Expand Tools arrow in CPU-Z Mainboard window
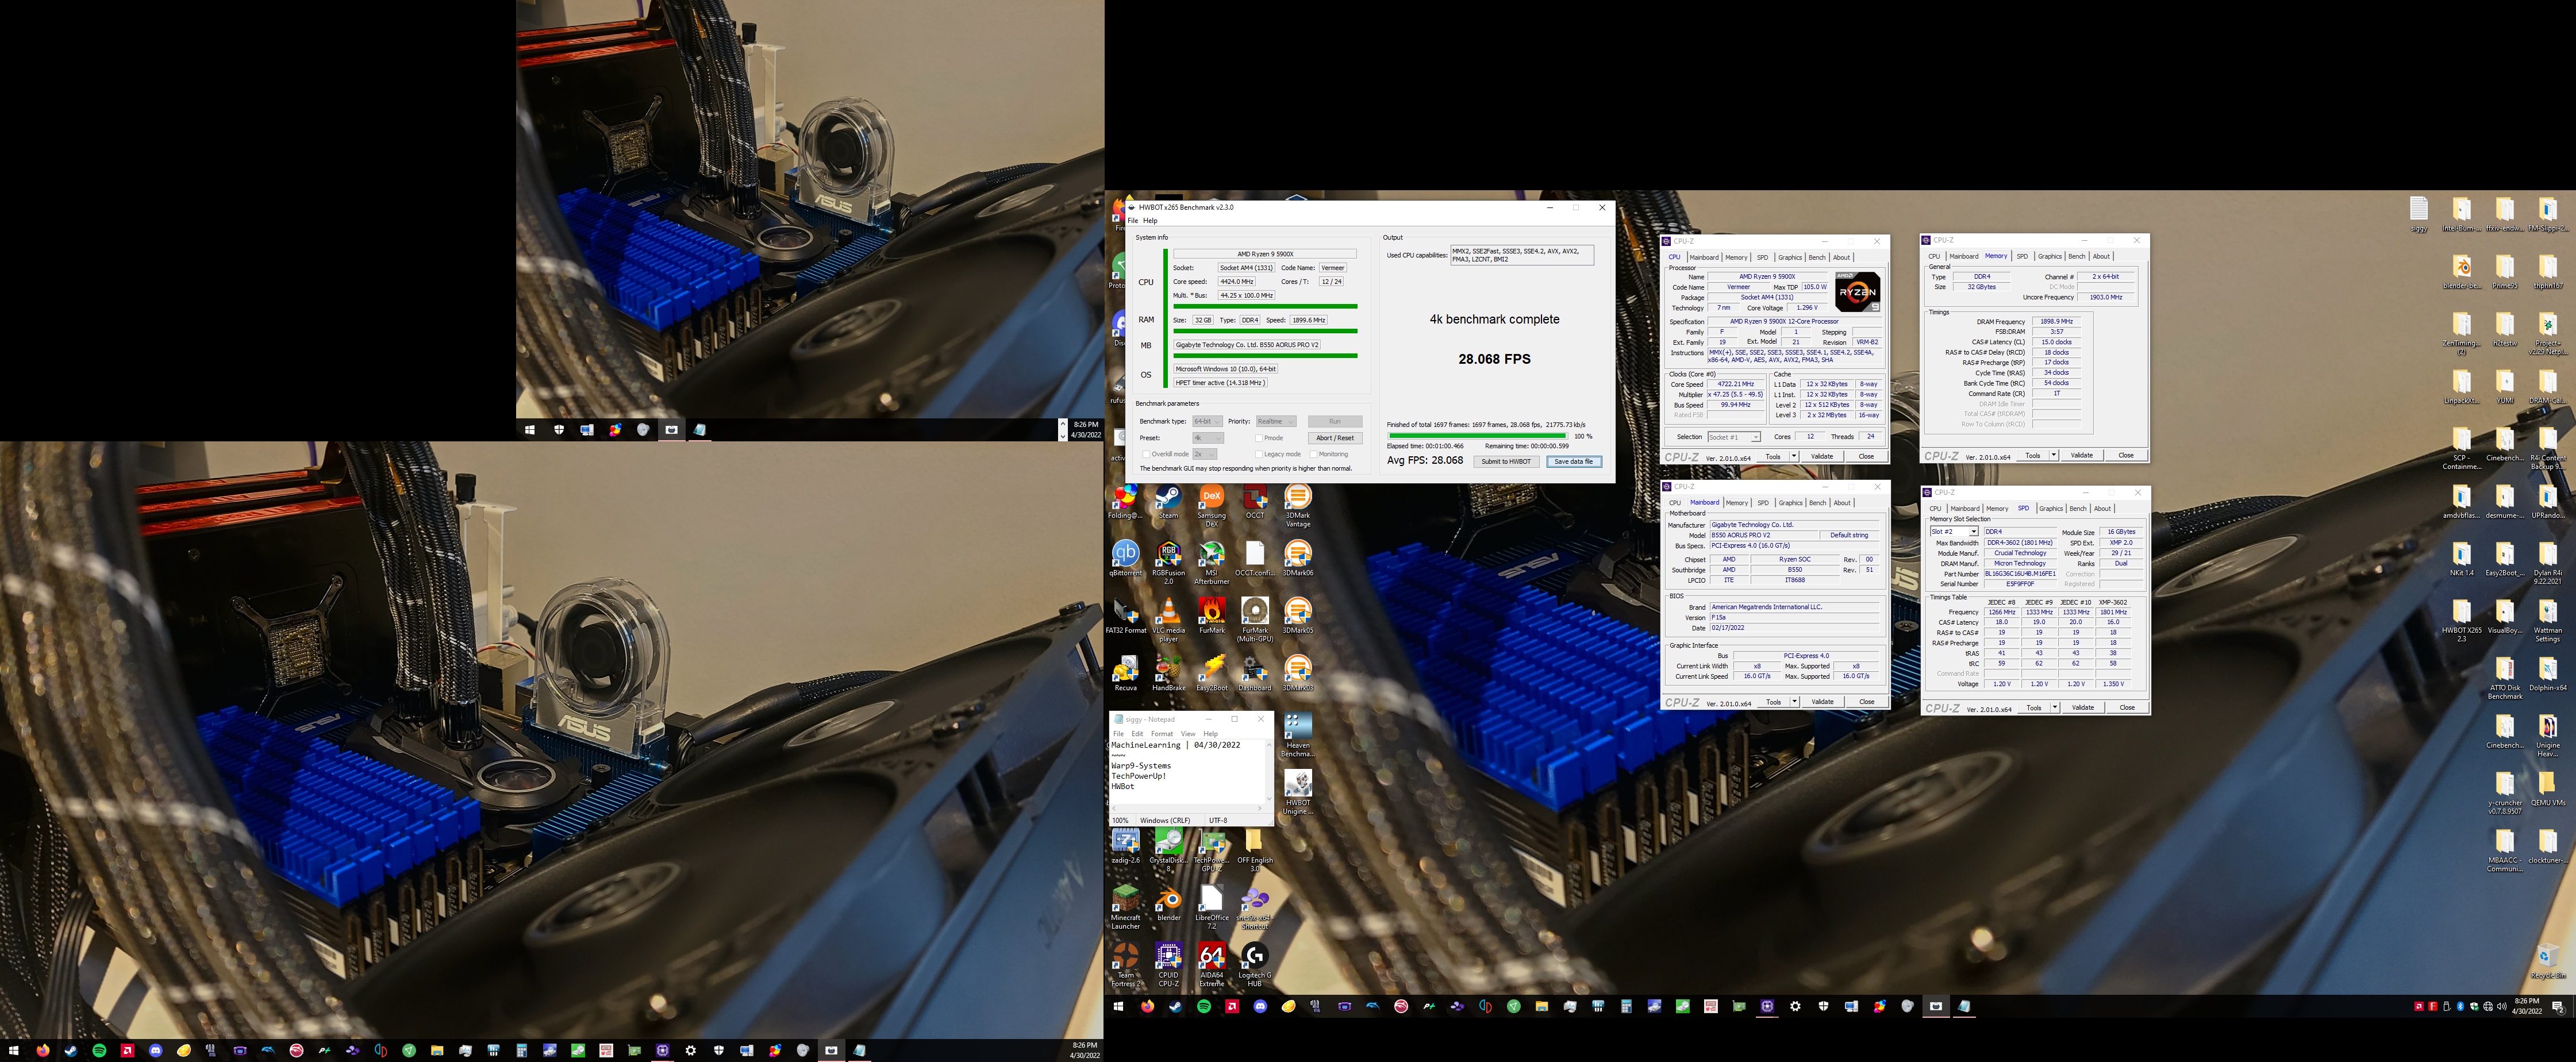Viewport: 2576px width, 1062px height. pyautogui.click(x=1795, y=702)
